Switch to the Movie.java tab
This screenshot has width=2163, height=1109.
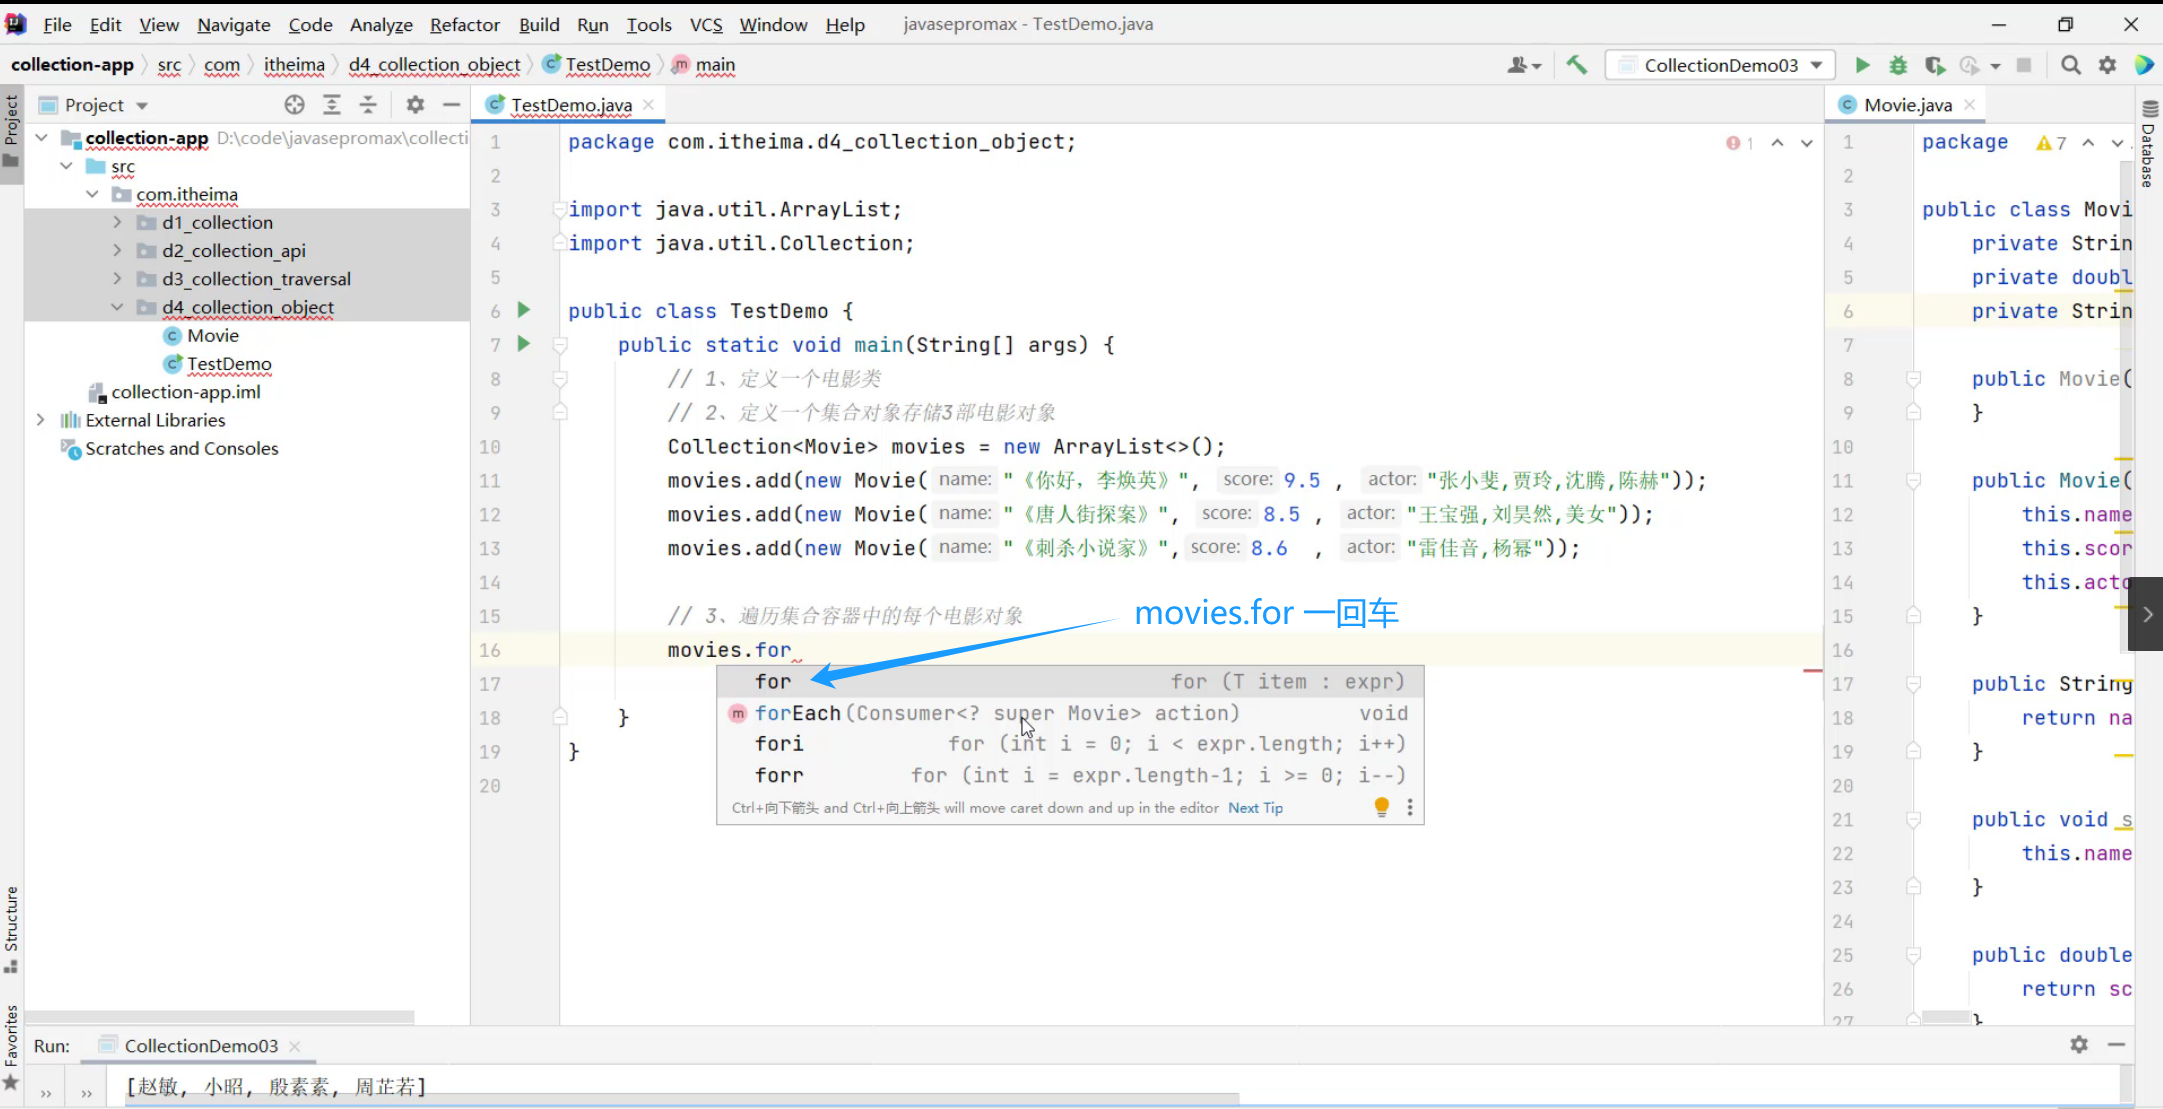click(1907, 104)
